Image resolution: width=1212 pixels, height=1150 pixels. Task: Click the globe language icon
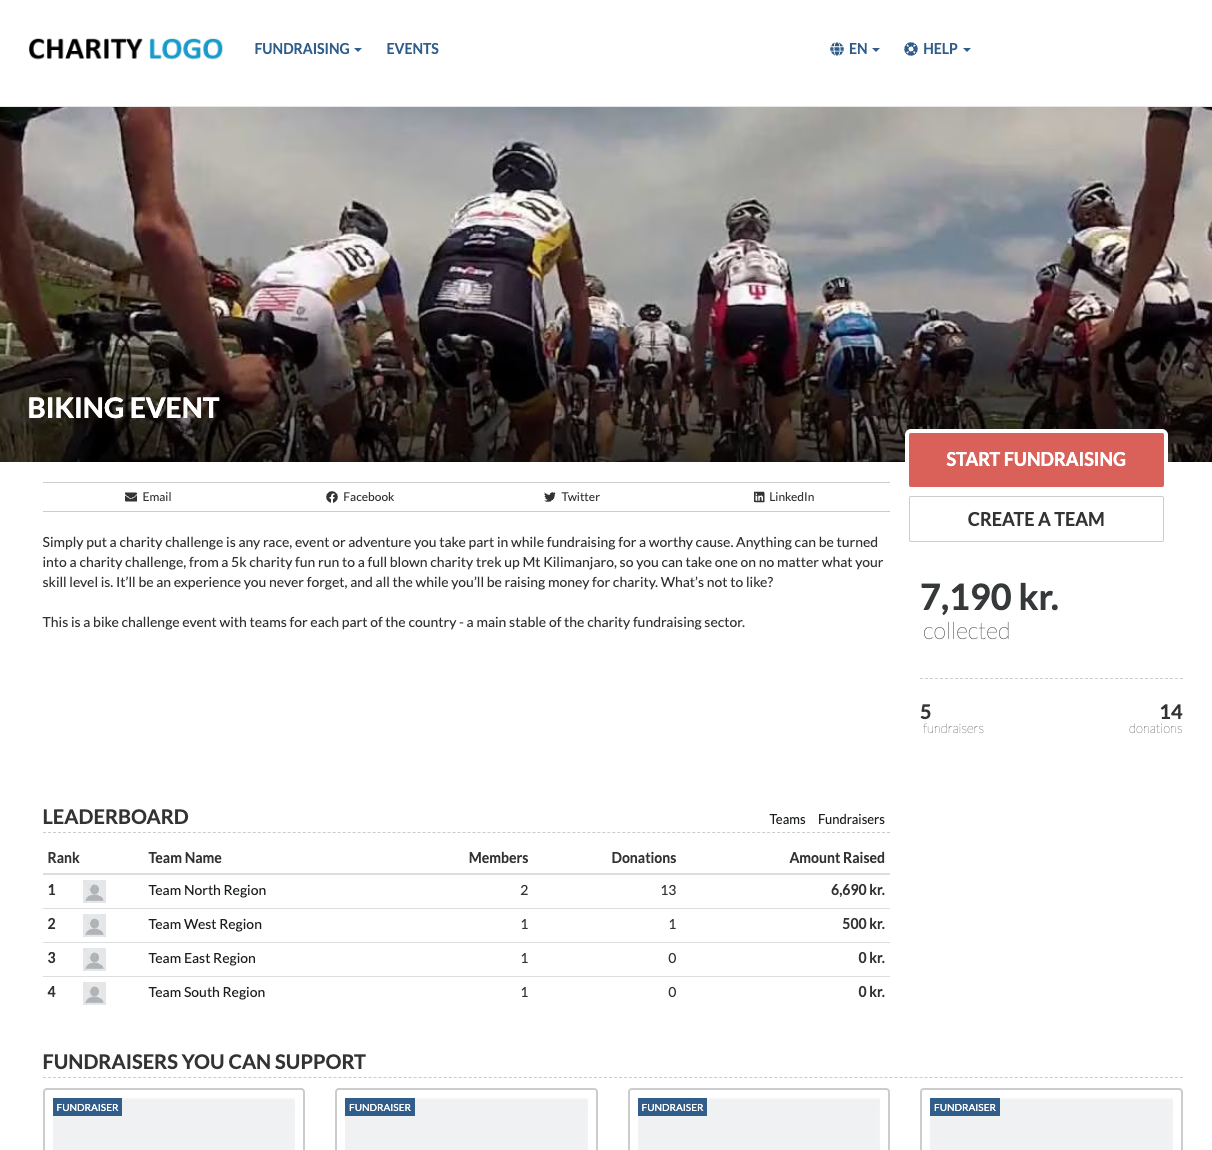tap(837, 49)
